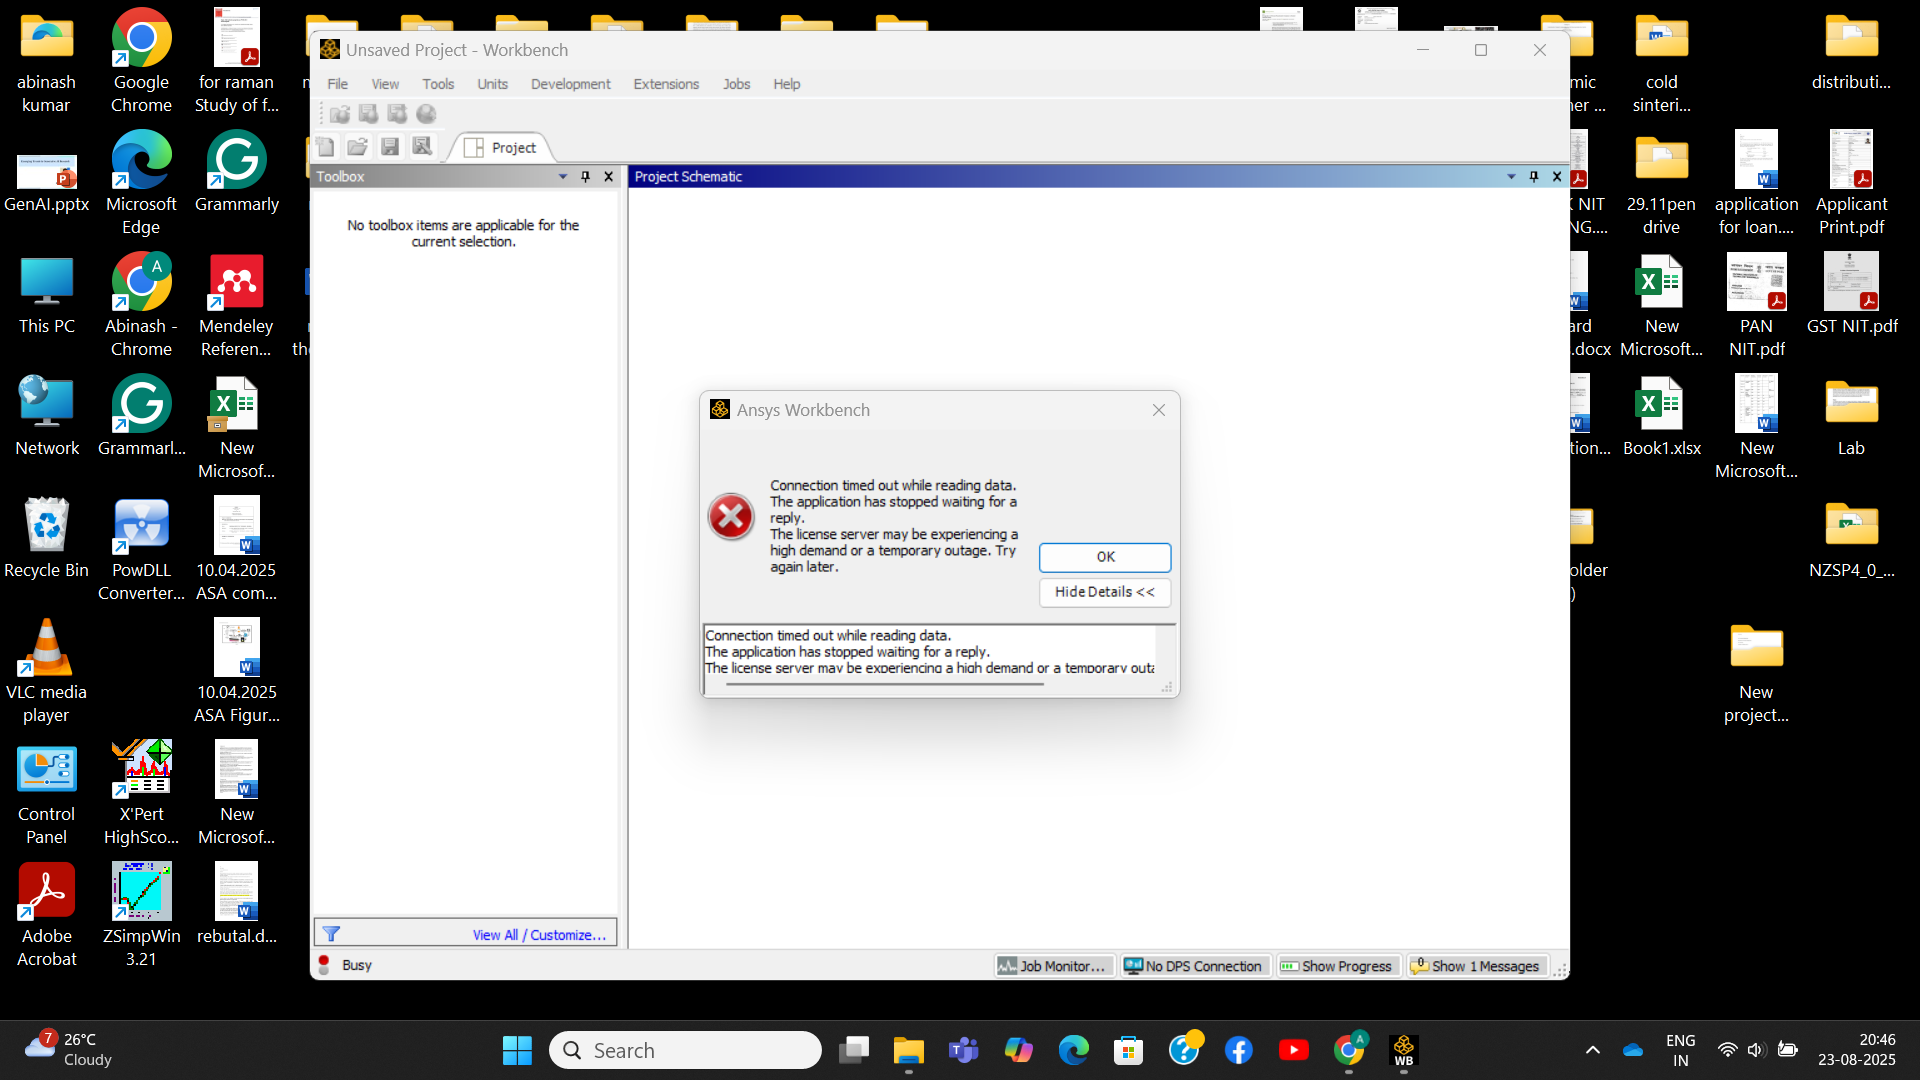Screen dimensions: 1920x1080
Task: Open File Explorer from taskbar
Action: click(908, 1050)
